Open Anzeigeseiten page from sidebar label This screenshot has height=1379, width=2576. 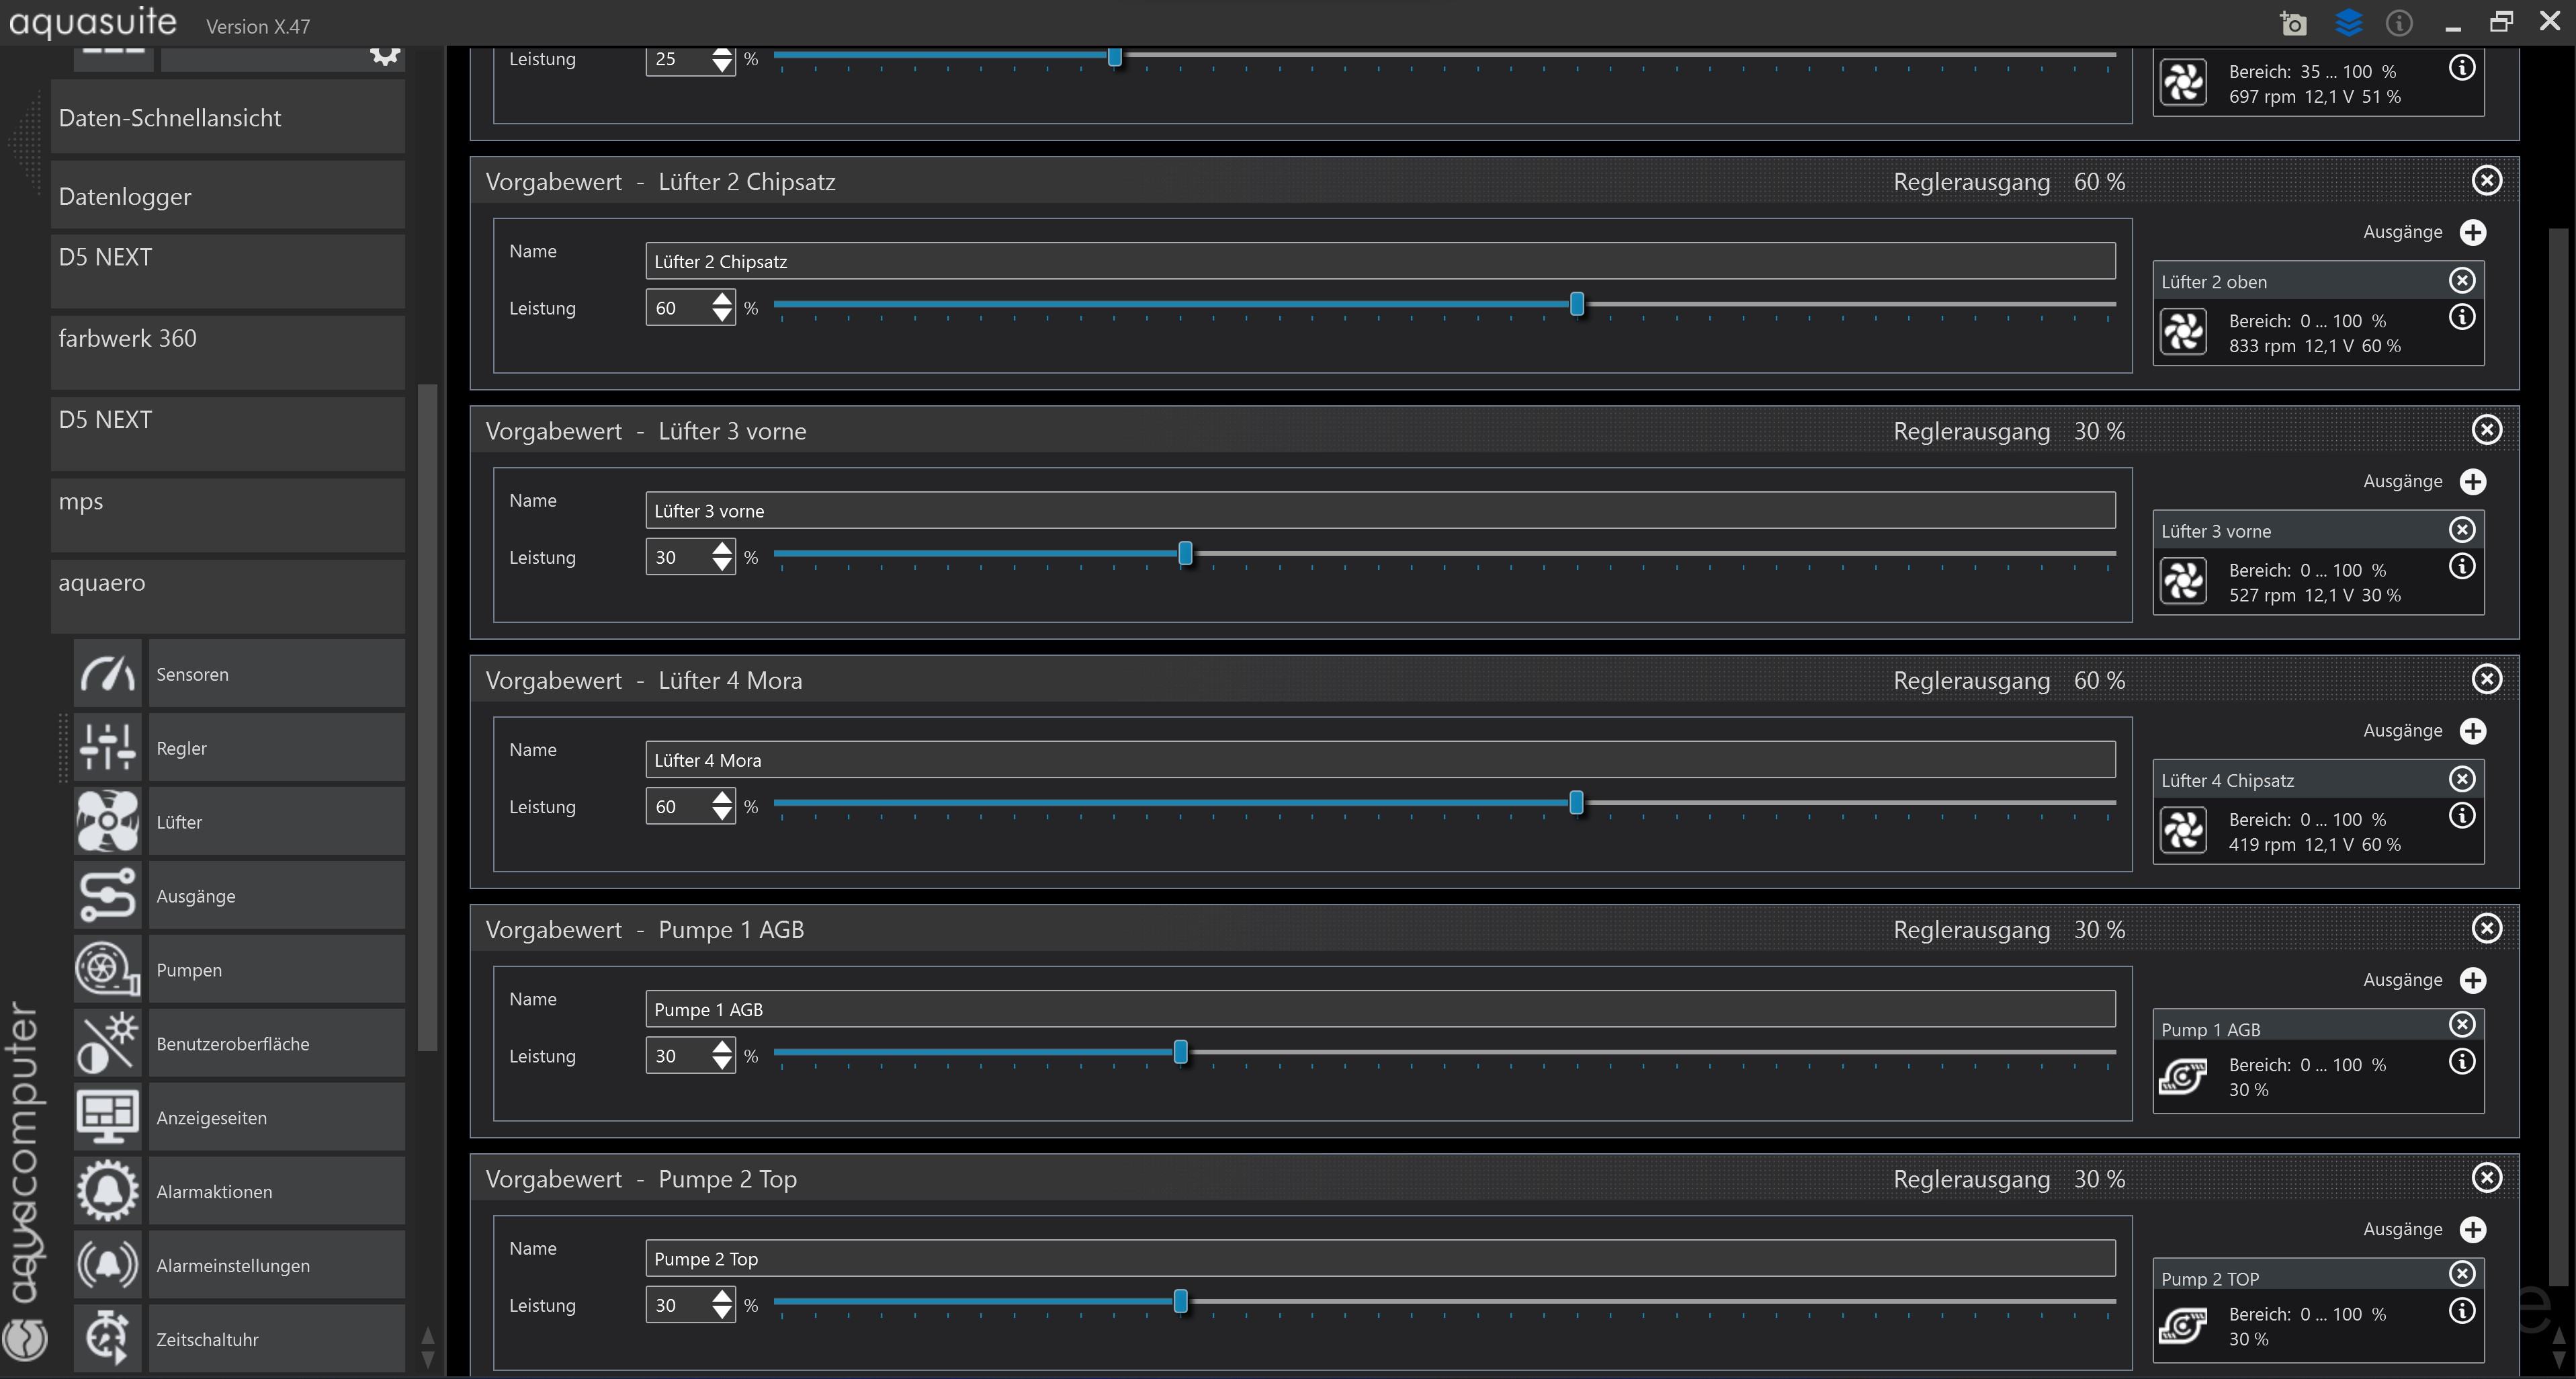click(x=277, y=1118)
